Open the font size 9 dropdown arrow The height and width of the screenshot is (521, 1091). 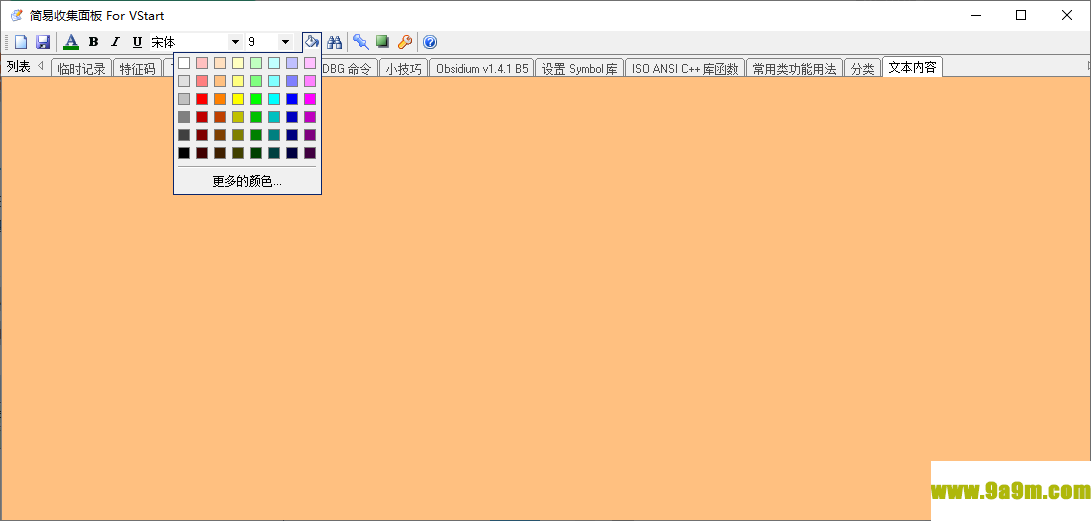(285, 42)
